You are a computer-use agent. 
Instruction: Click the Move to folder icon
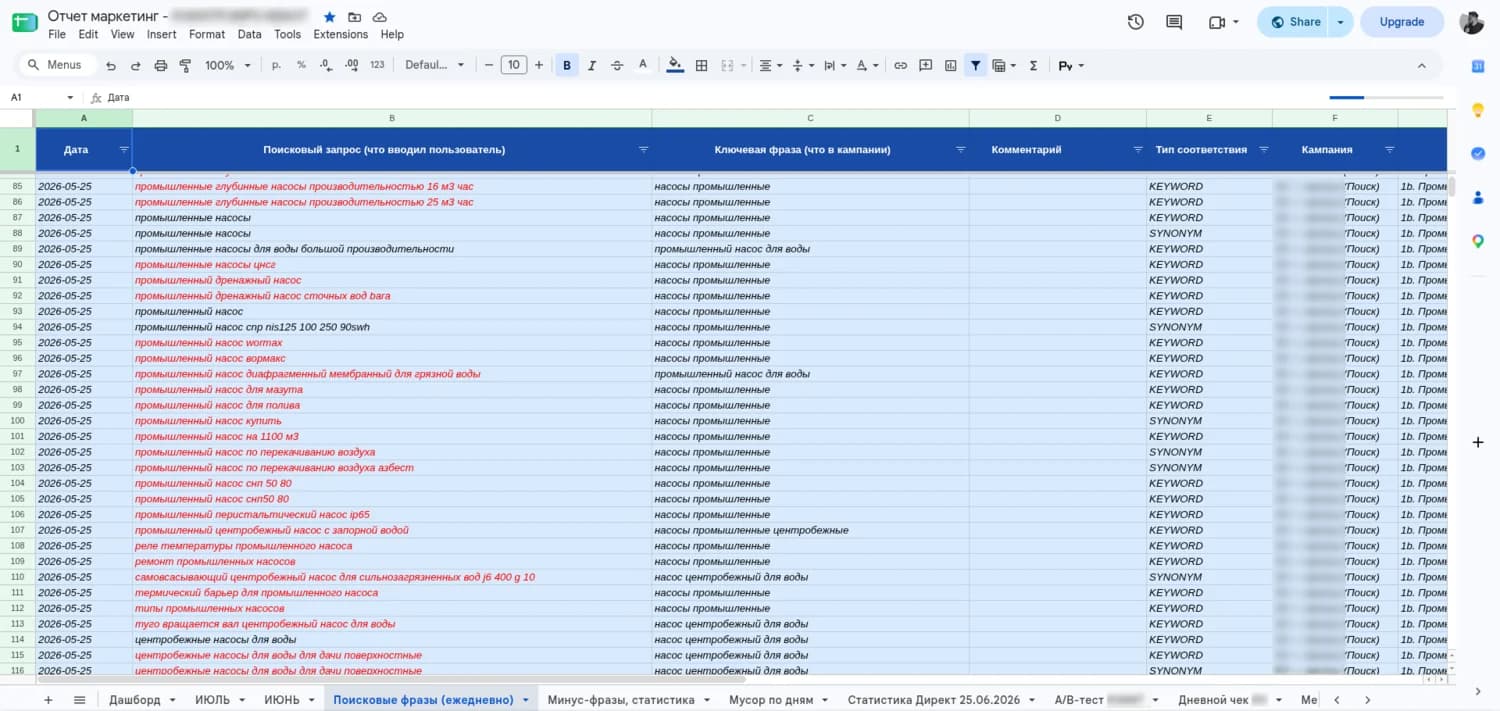click(355, 17)
